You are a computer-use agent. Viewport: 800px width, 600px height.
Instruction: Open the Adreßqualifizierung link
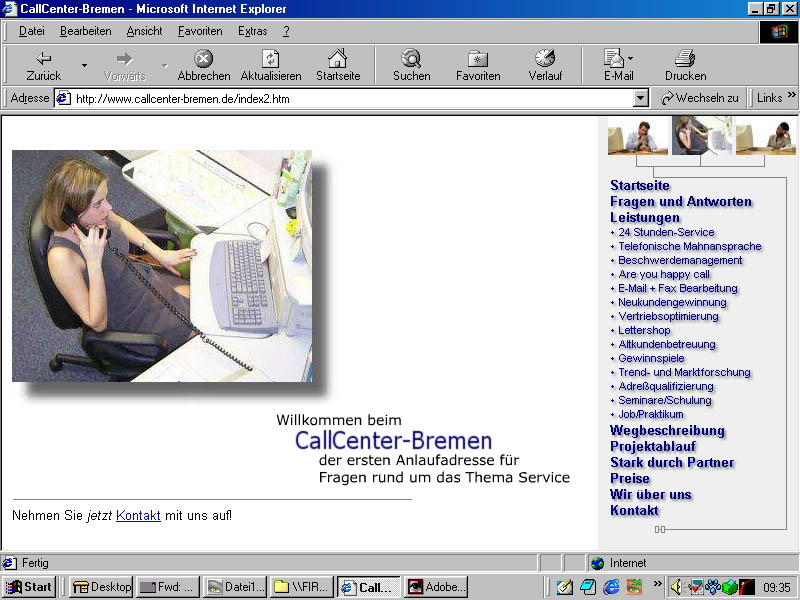pos(666,386)
